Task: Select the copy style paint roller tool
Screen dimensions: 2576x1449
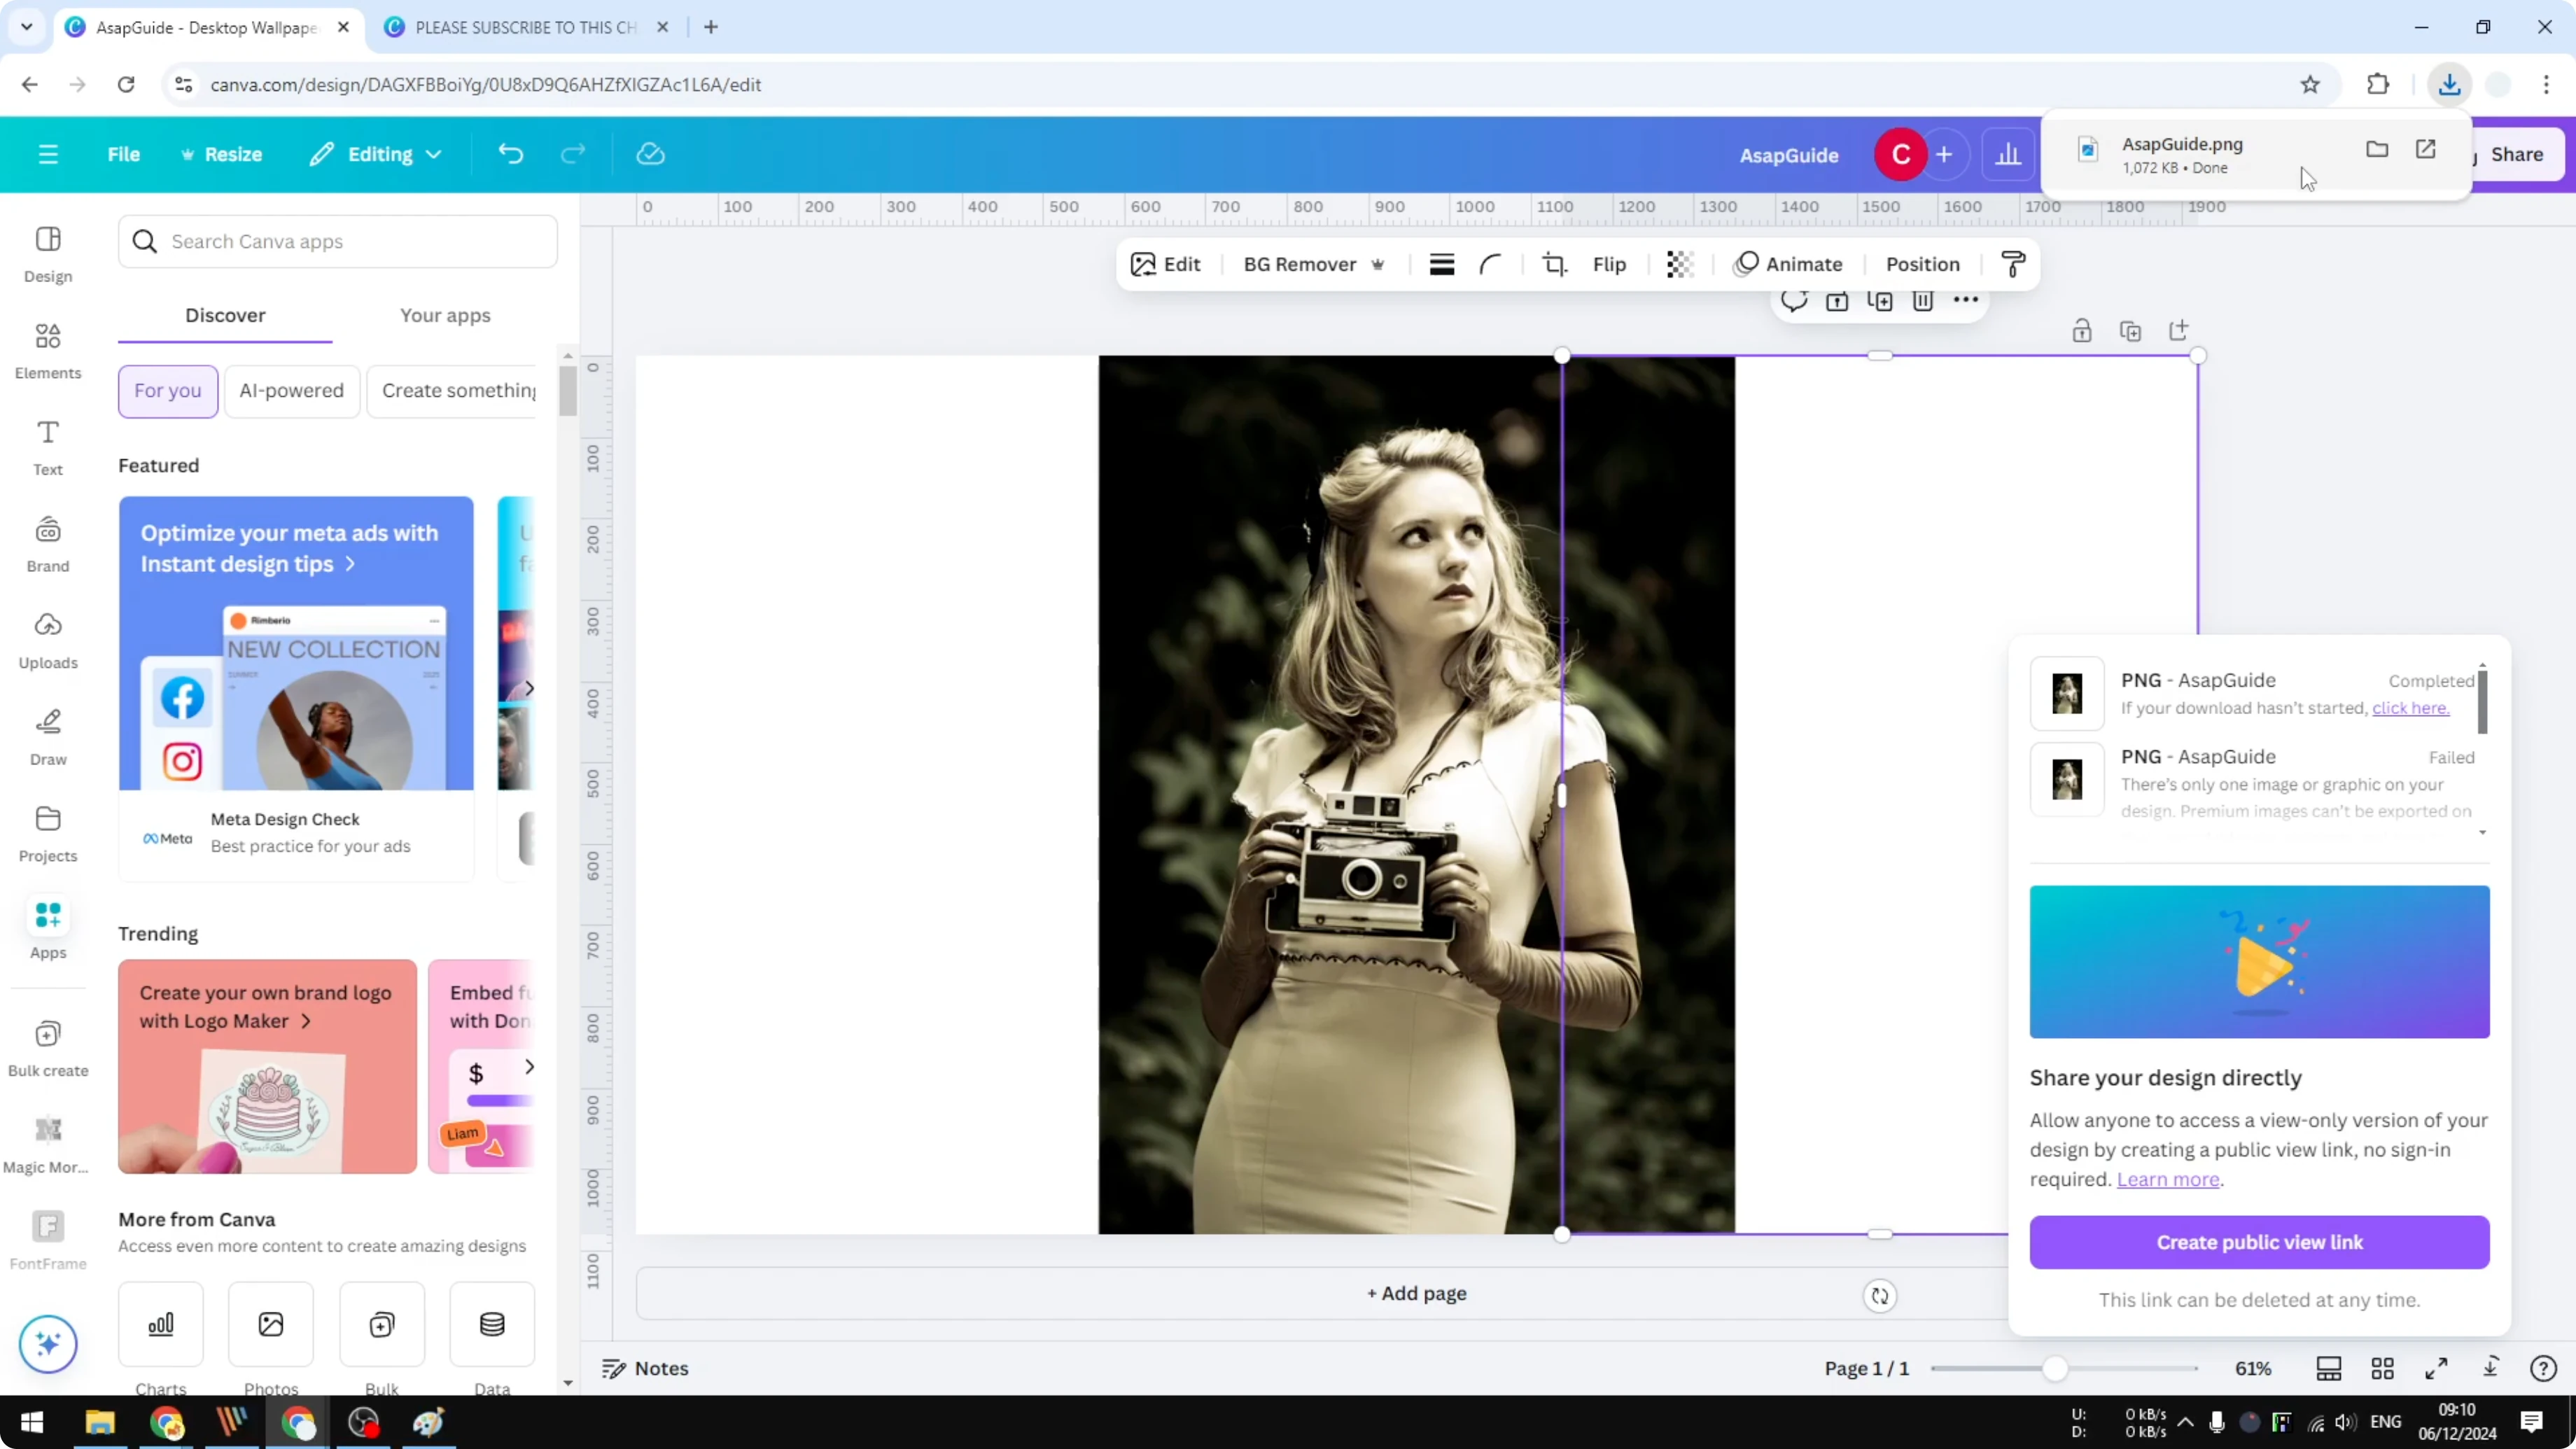Action: 2013,264
